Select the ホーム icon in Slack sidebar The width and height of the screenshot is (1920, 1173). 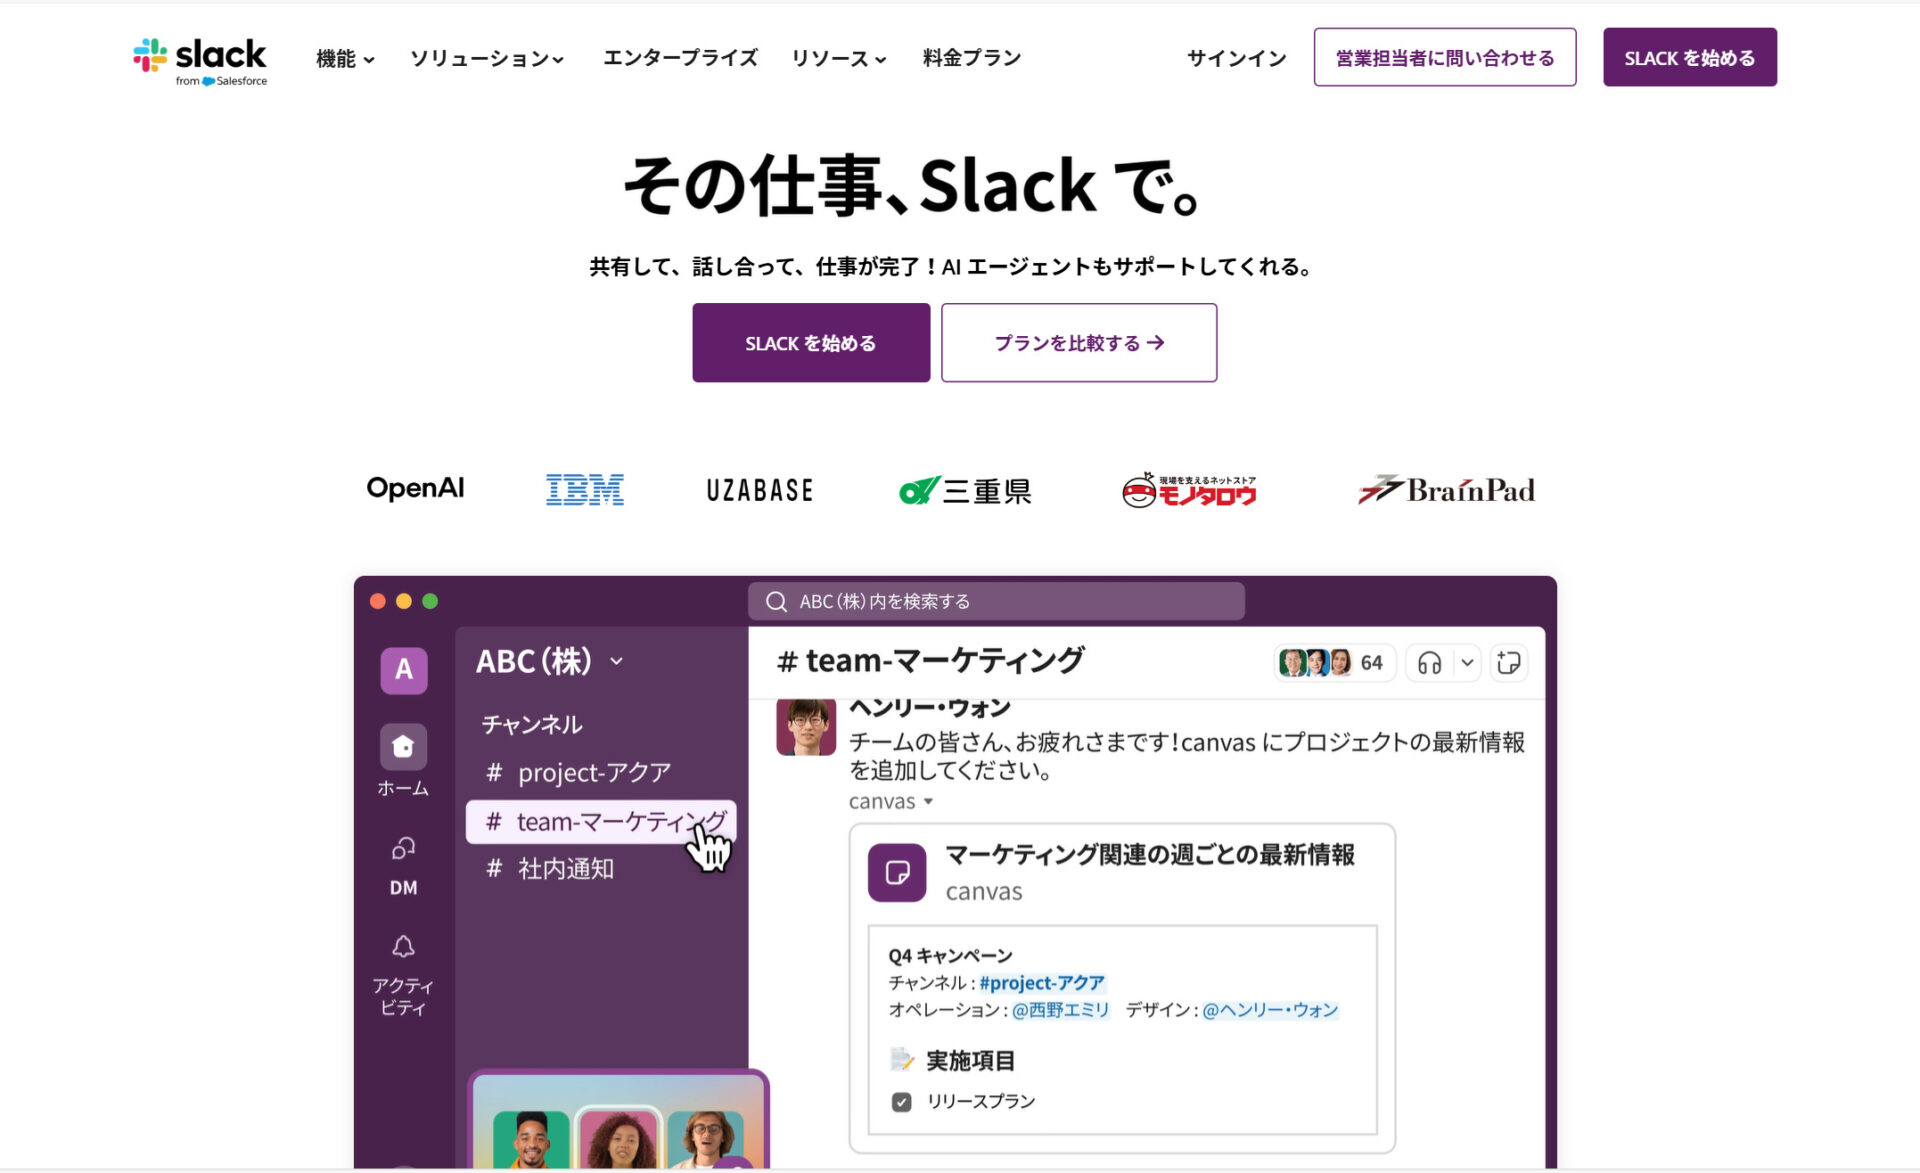[x=402, y=746]
